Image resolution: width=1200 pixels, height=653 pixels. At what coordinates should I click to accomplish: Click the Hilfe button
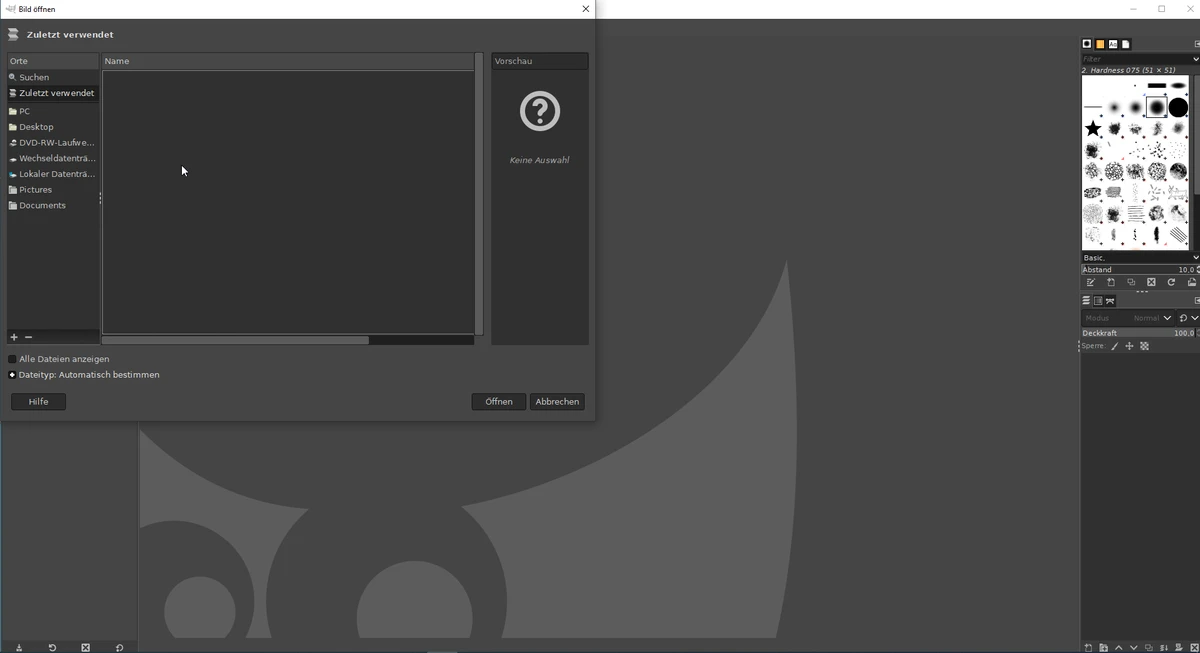click(x=38, y=401)
